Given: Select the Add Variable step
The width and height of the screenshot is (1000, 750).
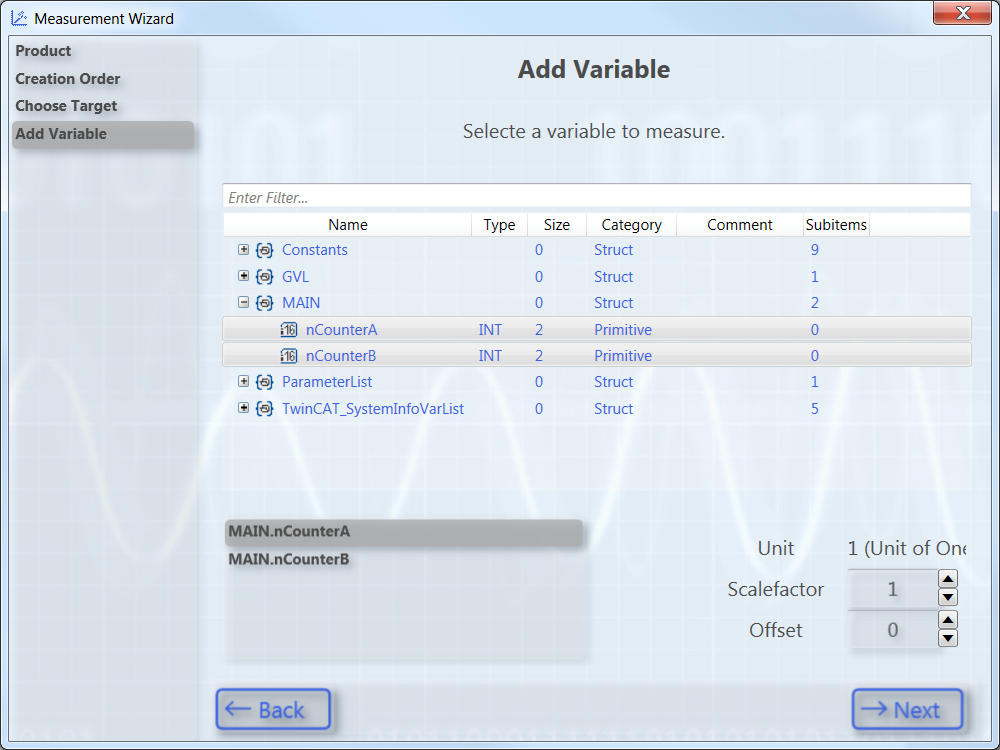Looking at the screenshot, I should click(103, 135).
